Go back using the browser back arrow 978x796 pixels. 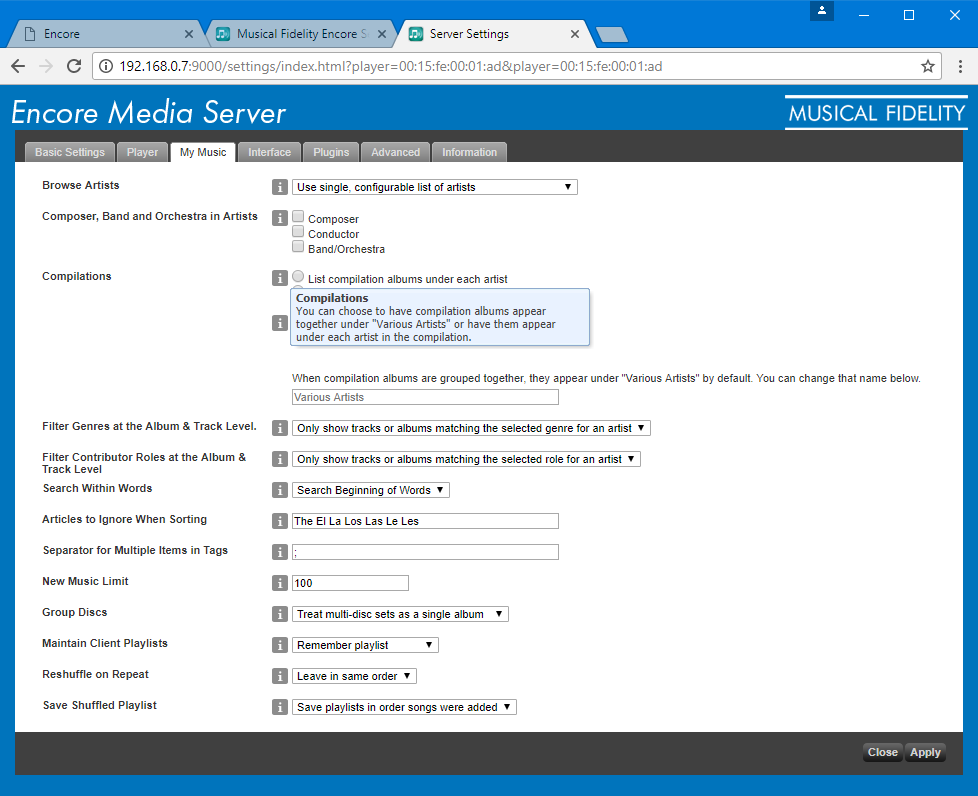click(x=18, y=66)
